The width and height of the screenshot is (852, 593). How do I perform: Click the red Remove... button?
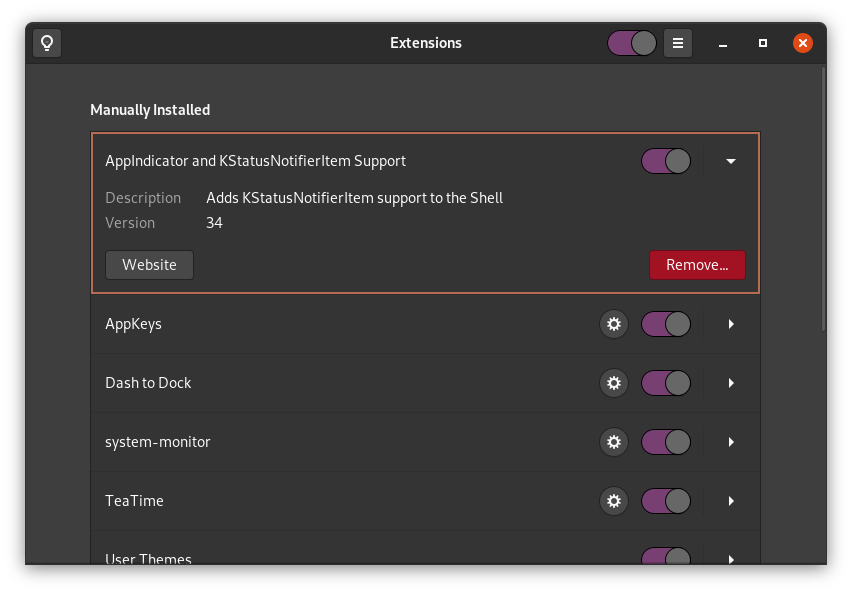click(697, 265)
